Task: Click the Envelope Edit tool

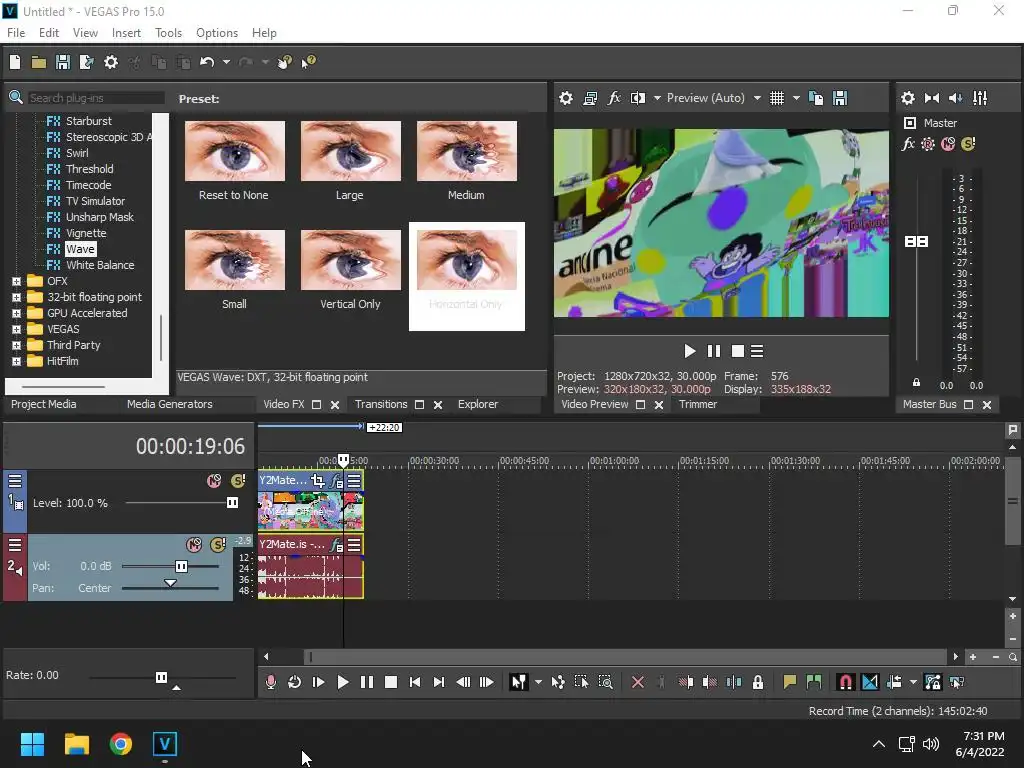Action: [558, 682]
